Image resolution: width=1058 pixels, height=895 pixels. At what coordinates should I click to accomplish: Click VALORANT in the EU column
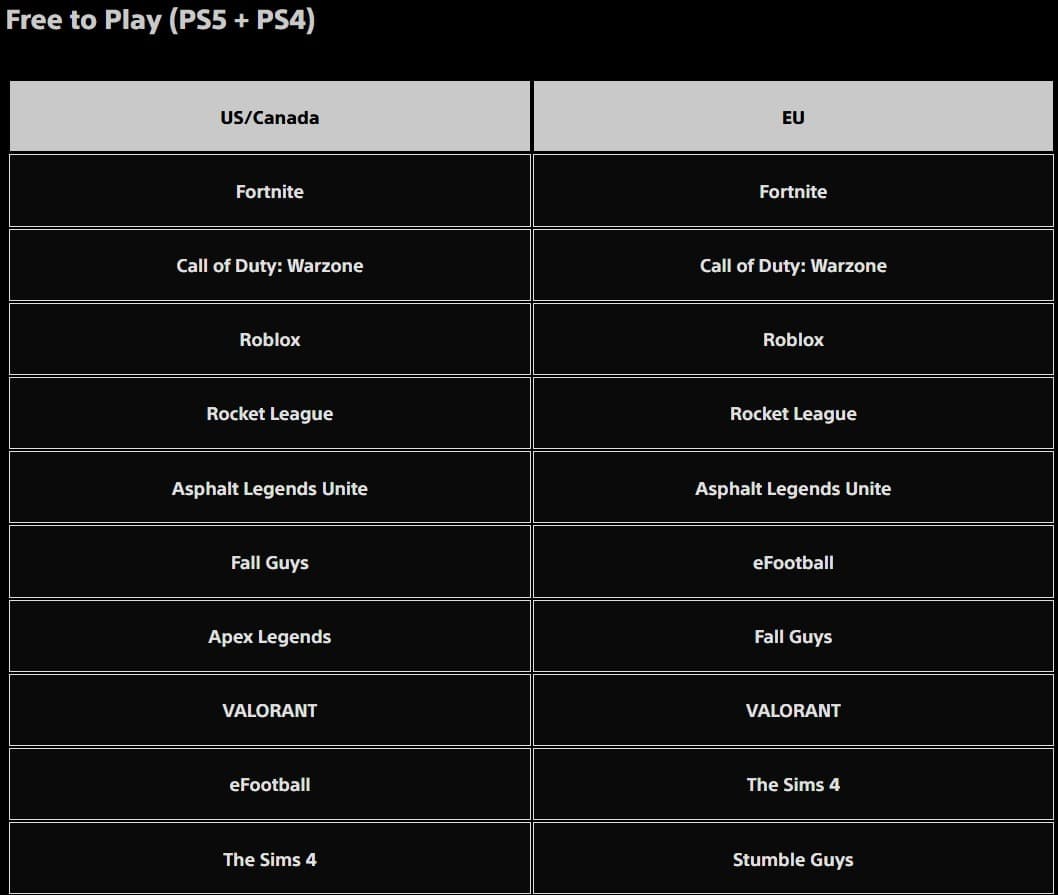793,710
